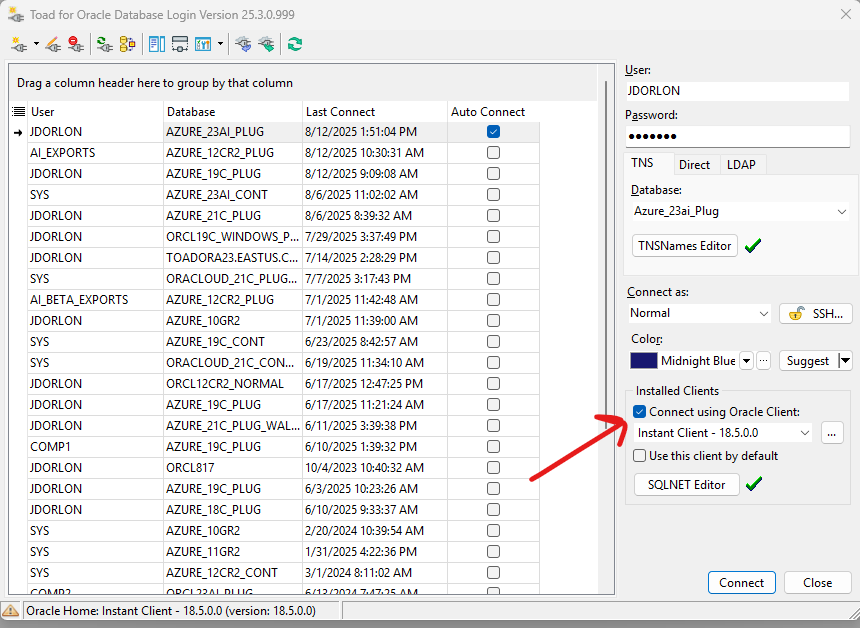Click the grid column chooser icon

tap(19, 112)
